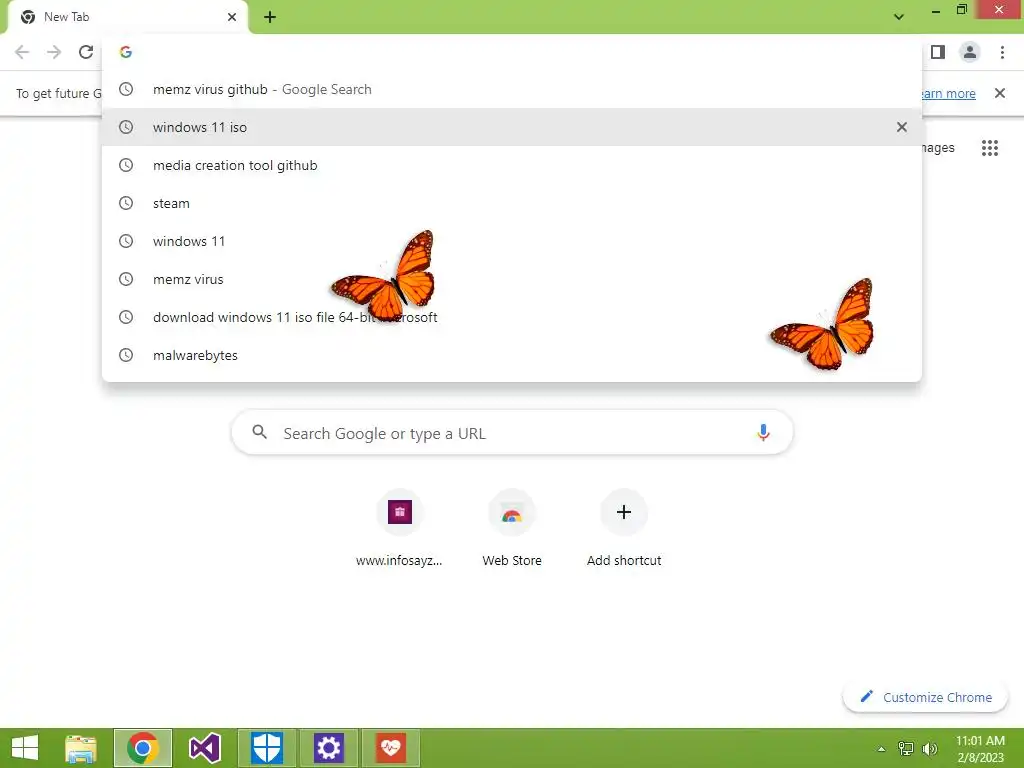Open the Windows Start menu
Image resolution: width=1024 pixels, height=768 pixels.
tap(25, 748)
